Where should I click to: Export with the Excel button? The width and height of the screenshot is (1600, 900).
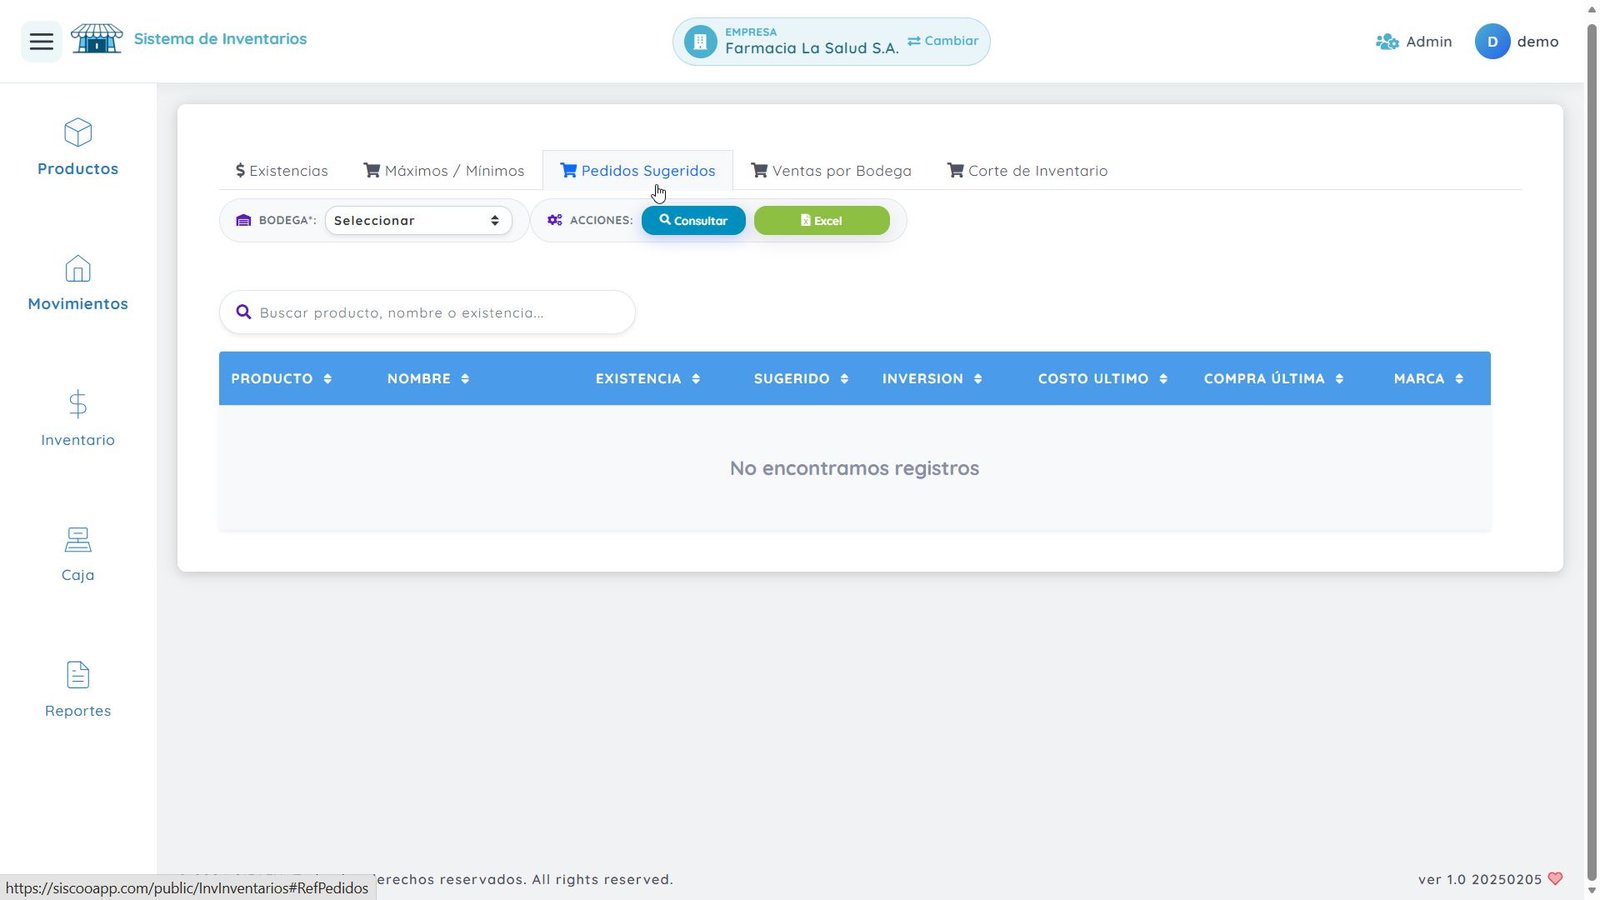(822, 220)
